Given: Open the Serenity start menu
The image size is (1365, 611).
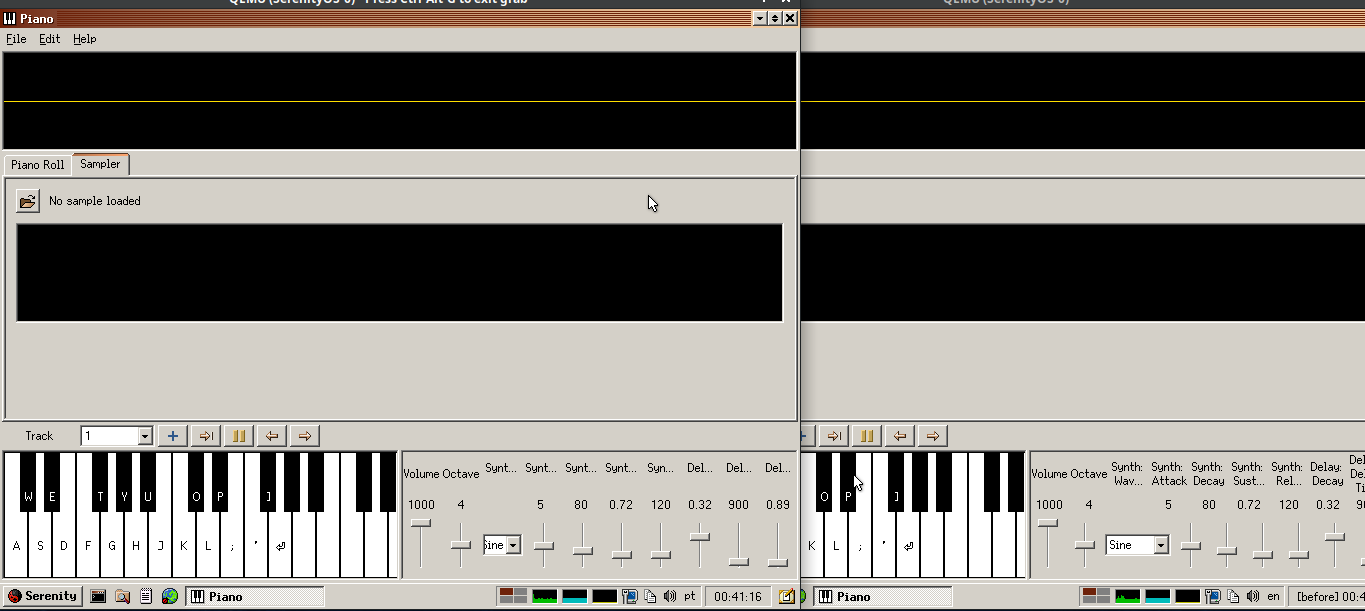Looking at the screenshot, I should point(42,596).
